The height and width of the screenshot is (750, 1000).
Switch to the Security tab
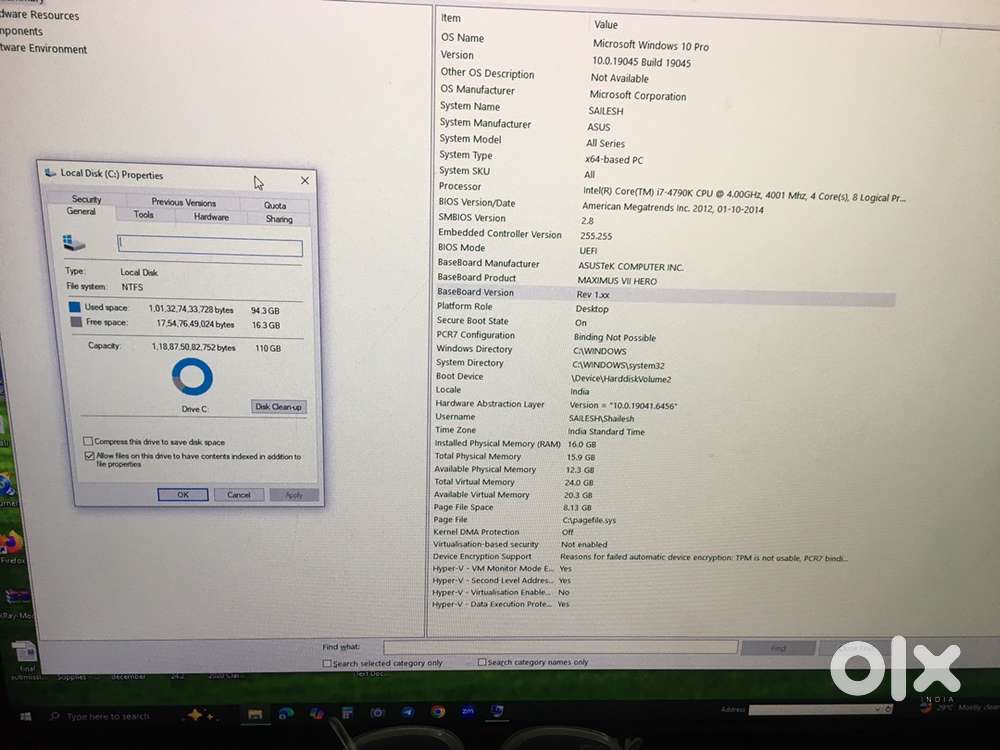(86, 199)
